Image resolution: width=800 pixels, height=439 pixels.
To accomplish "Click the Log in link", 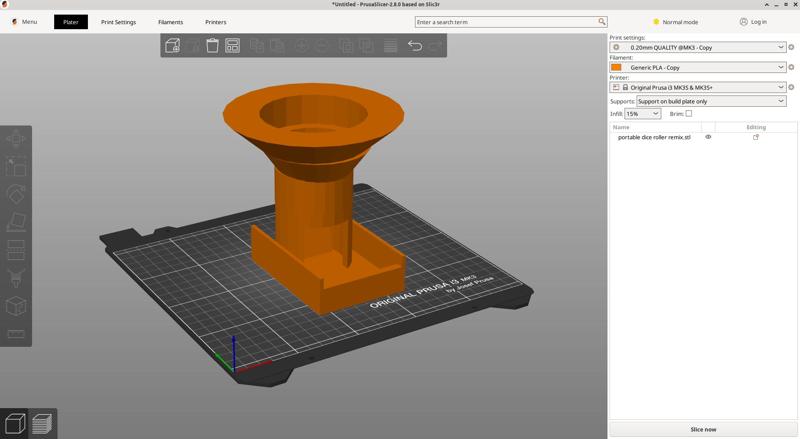I will tap(753, 22).
